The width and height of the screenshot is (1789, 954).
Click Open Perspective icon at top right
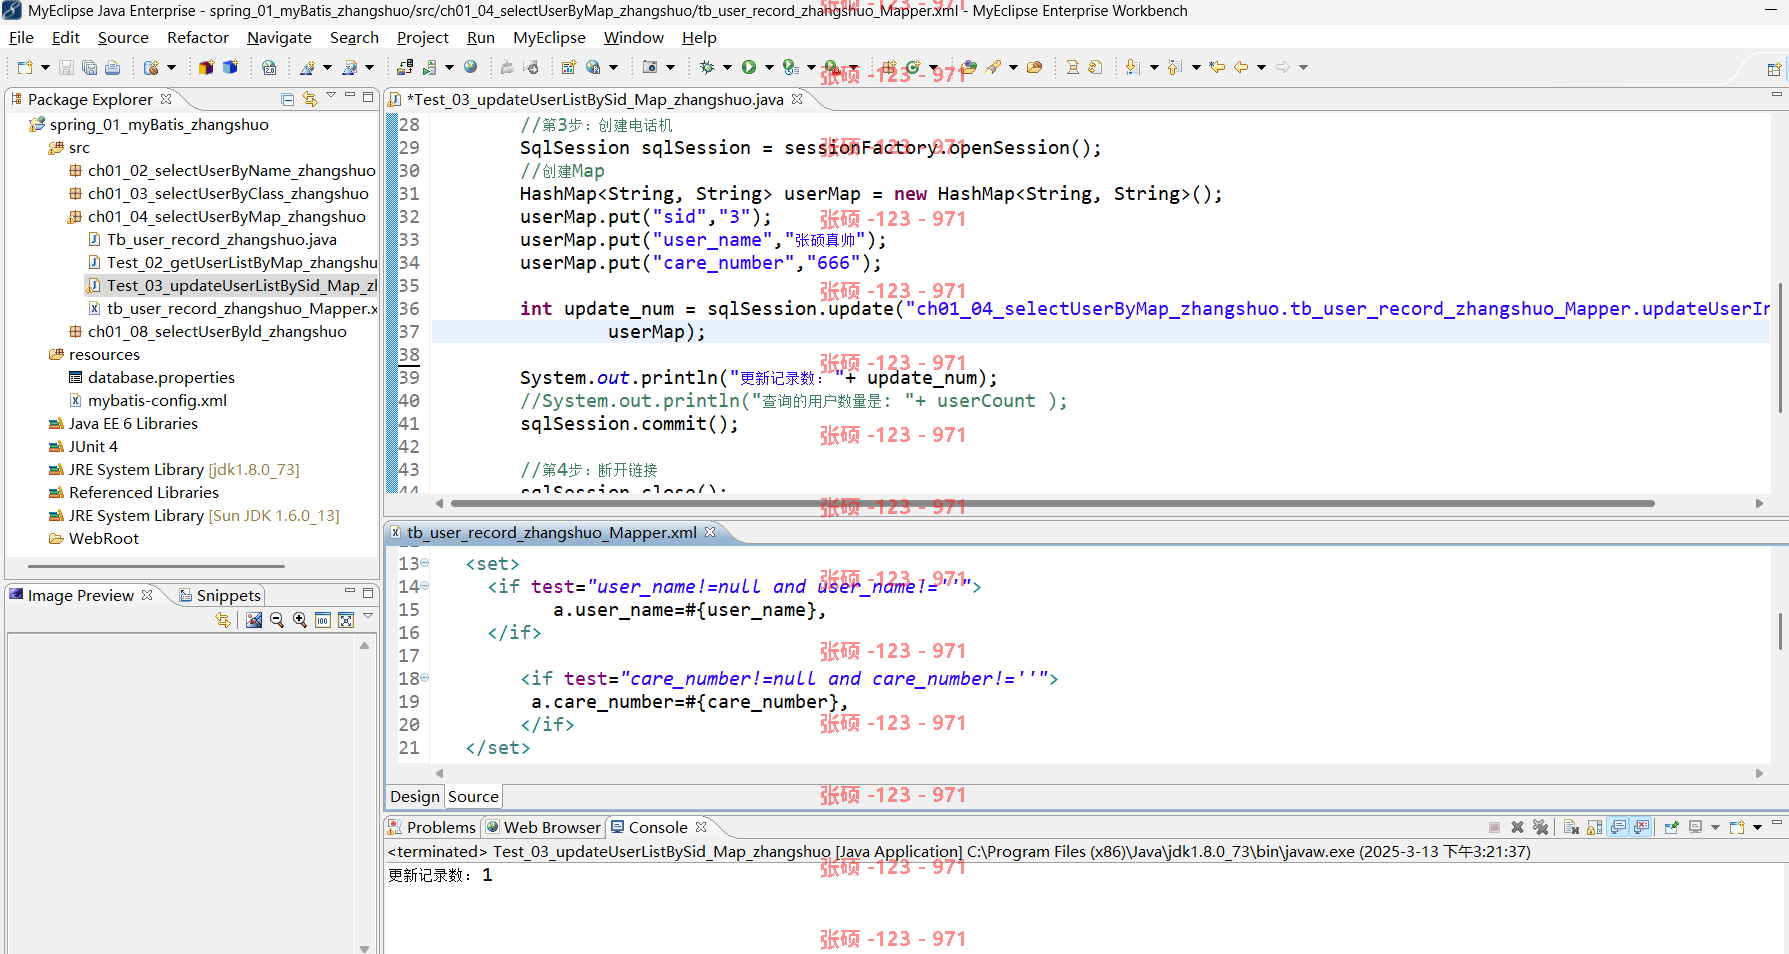point(1774,69)
